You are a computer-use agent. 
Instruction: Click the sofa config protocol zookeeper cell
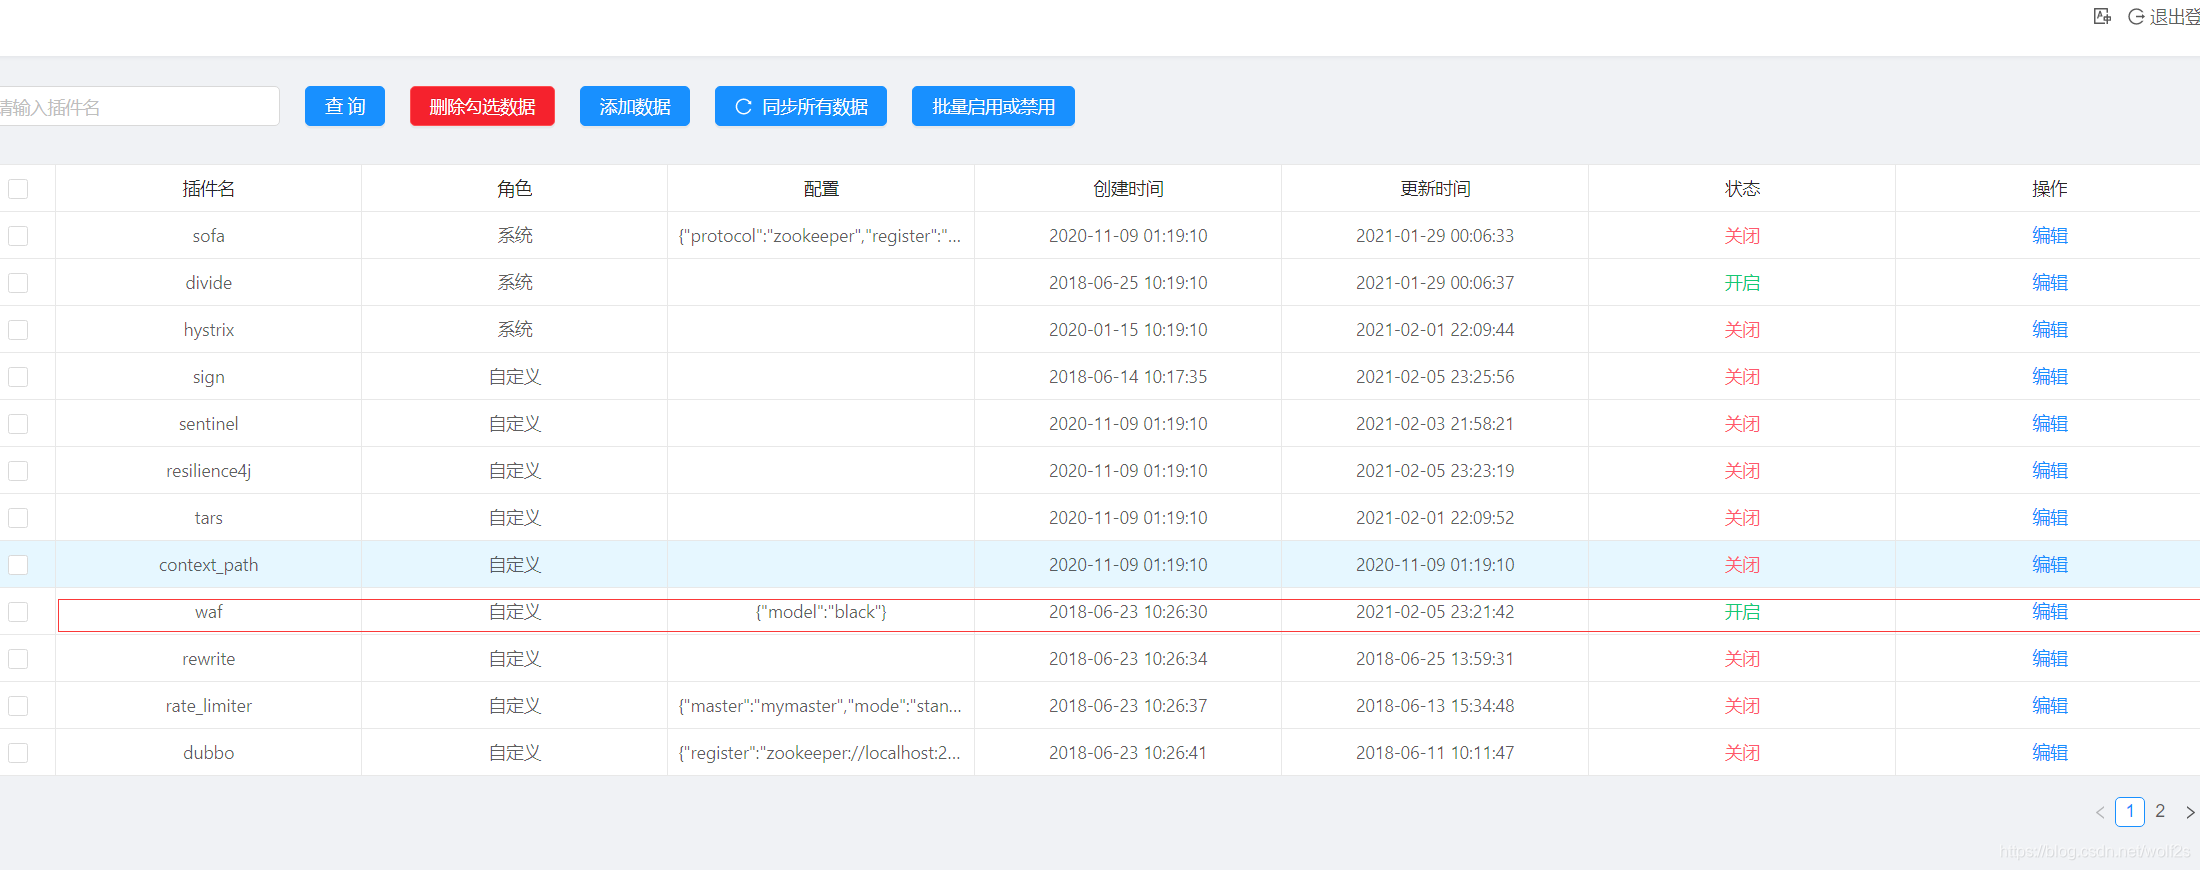[821, 236]
